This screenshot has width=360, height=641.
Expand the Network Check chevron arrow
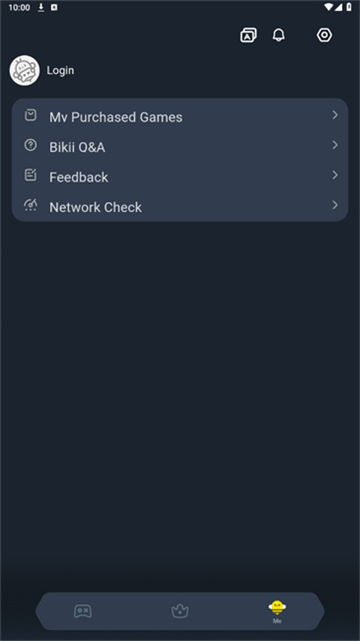335,205
